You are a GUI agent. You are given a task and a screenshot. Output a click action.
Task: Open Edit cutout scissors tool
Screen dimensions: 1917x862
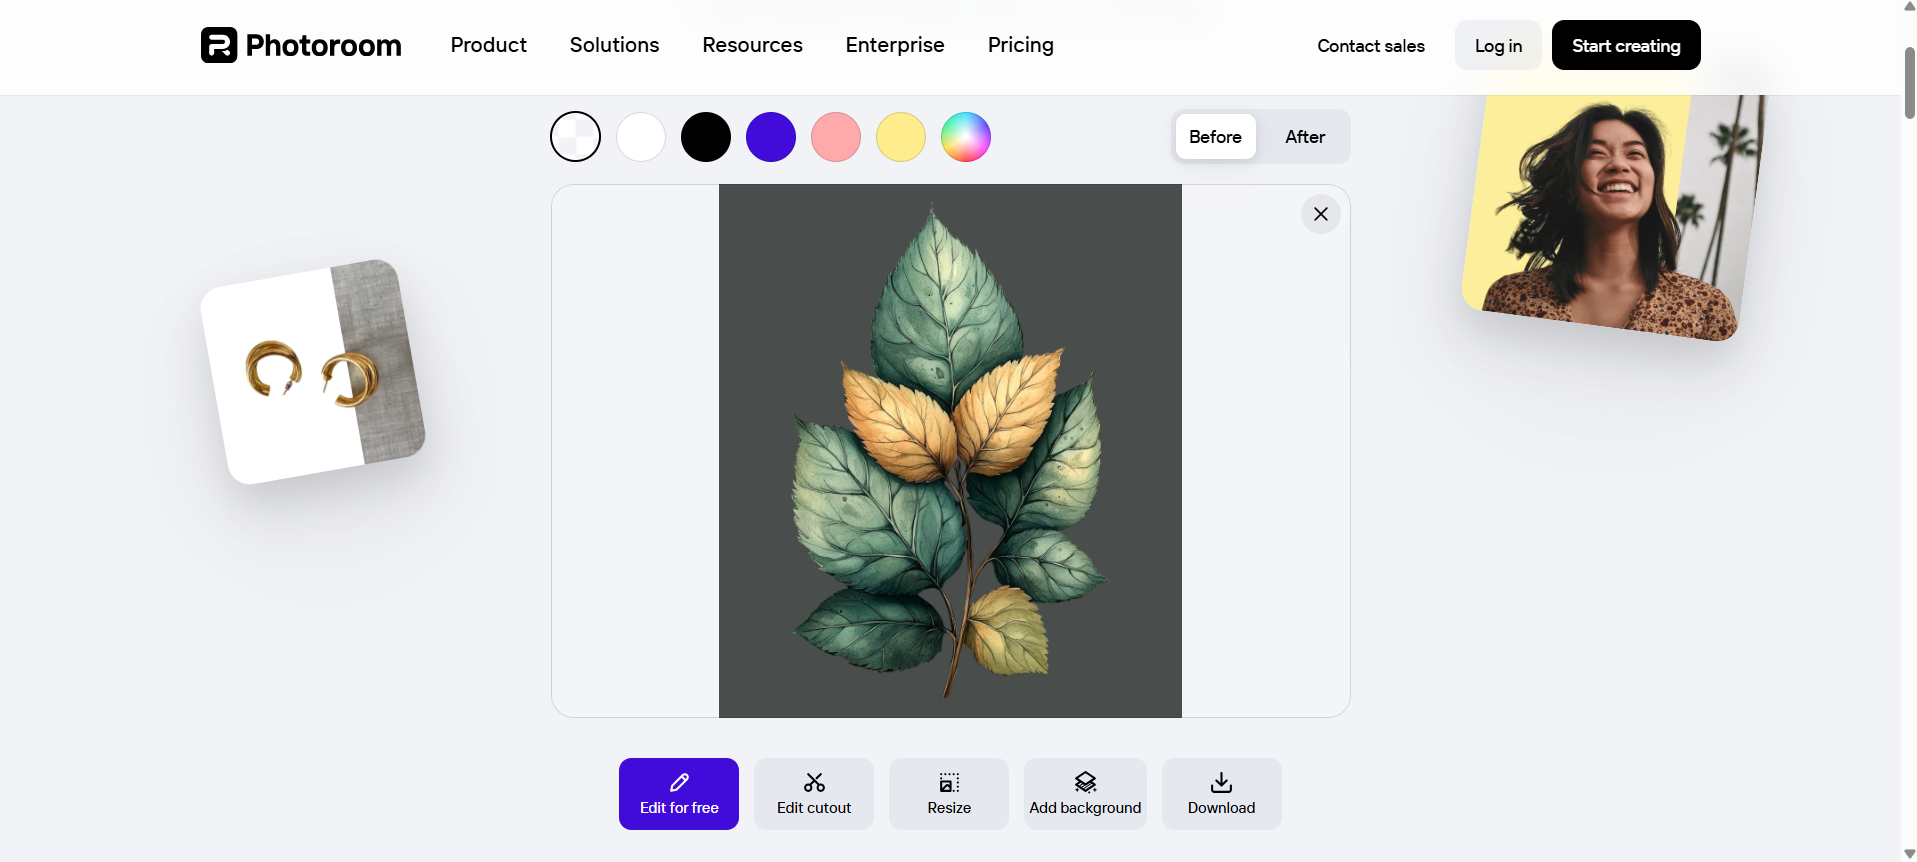pos(813,793)
